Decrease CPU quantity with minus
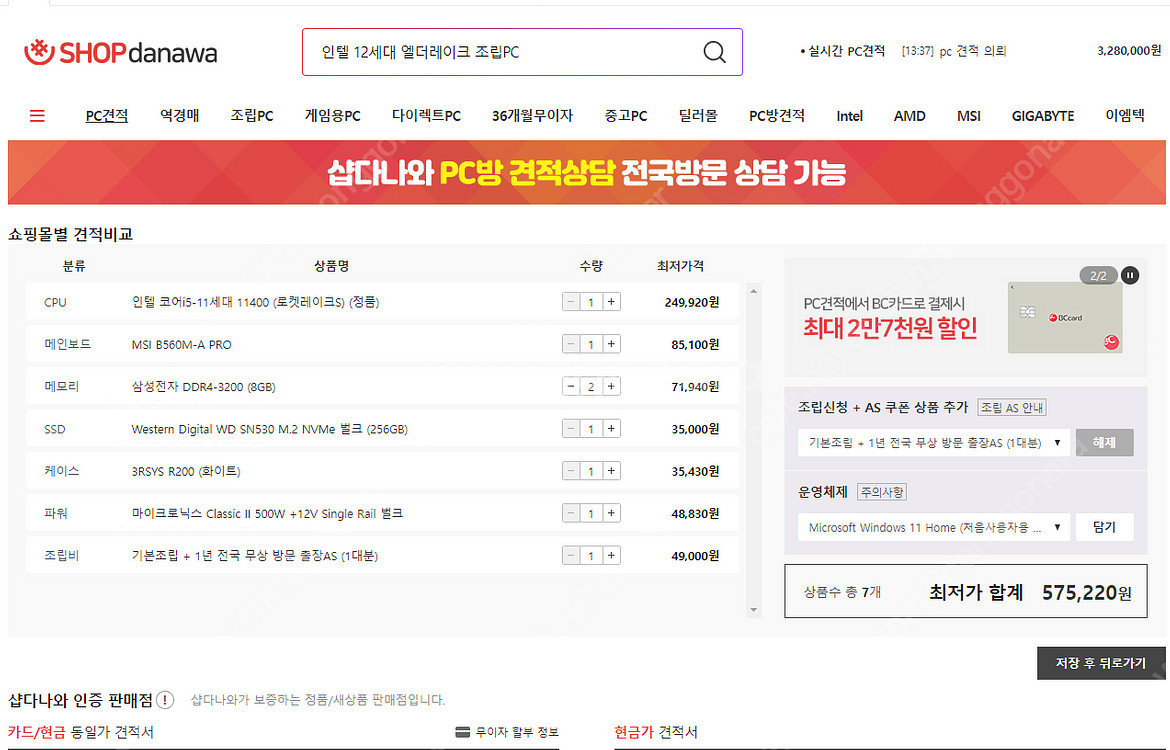This screenshot has height=750, width=1170. click(571, 301)
